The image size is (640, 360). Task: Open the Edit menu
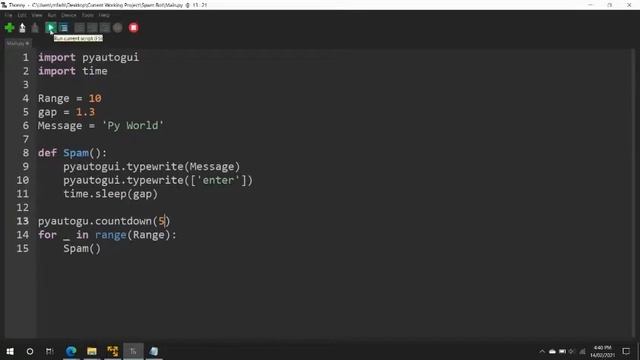pyautogui.click(x=22, y=15)
